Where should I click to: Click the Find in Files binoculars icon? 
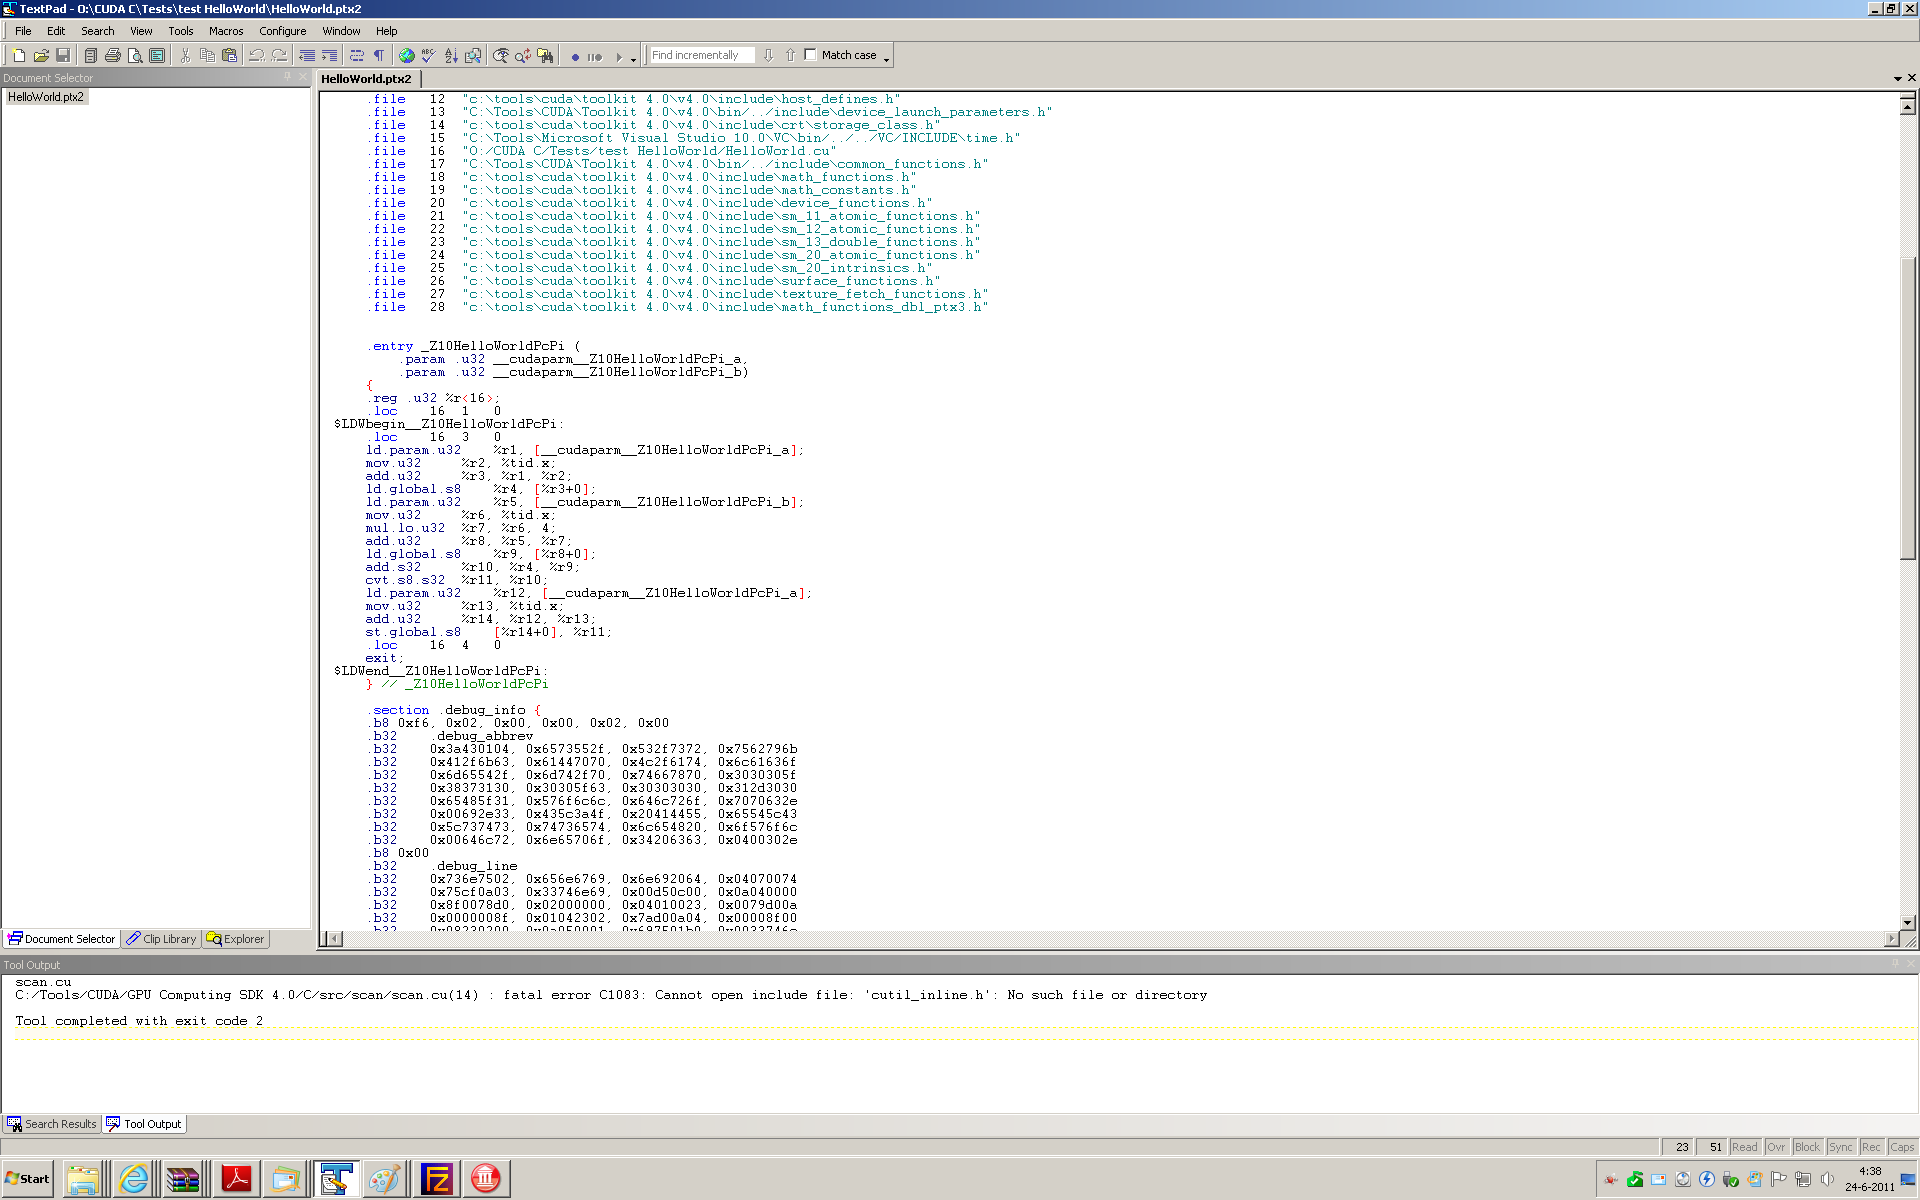tap(545, 56)
